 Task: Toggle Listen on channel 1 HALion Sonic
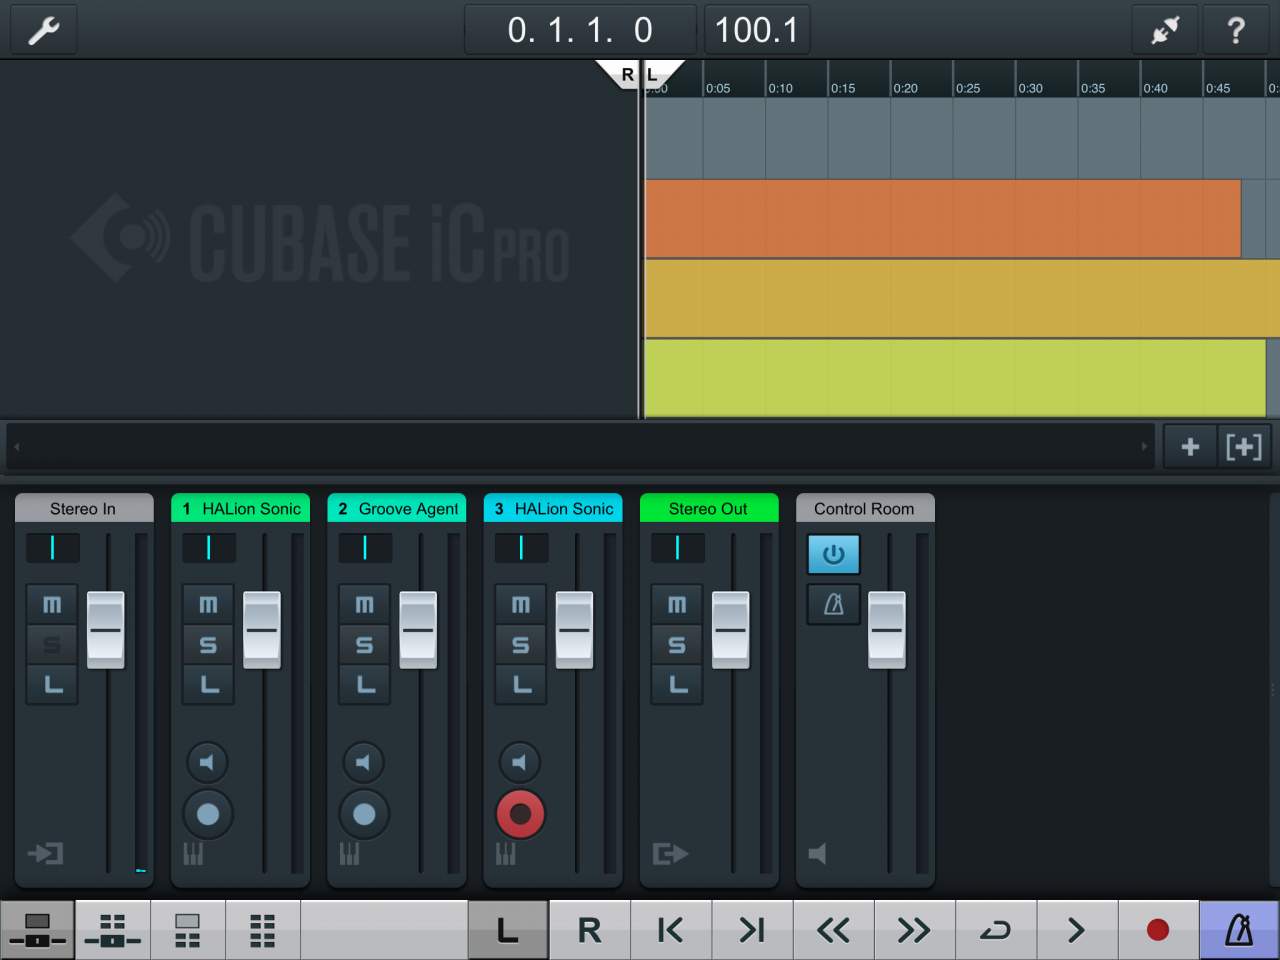[208, 685]
